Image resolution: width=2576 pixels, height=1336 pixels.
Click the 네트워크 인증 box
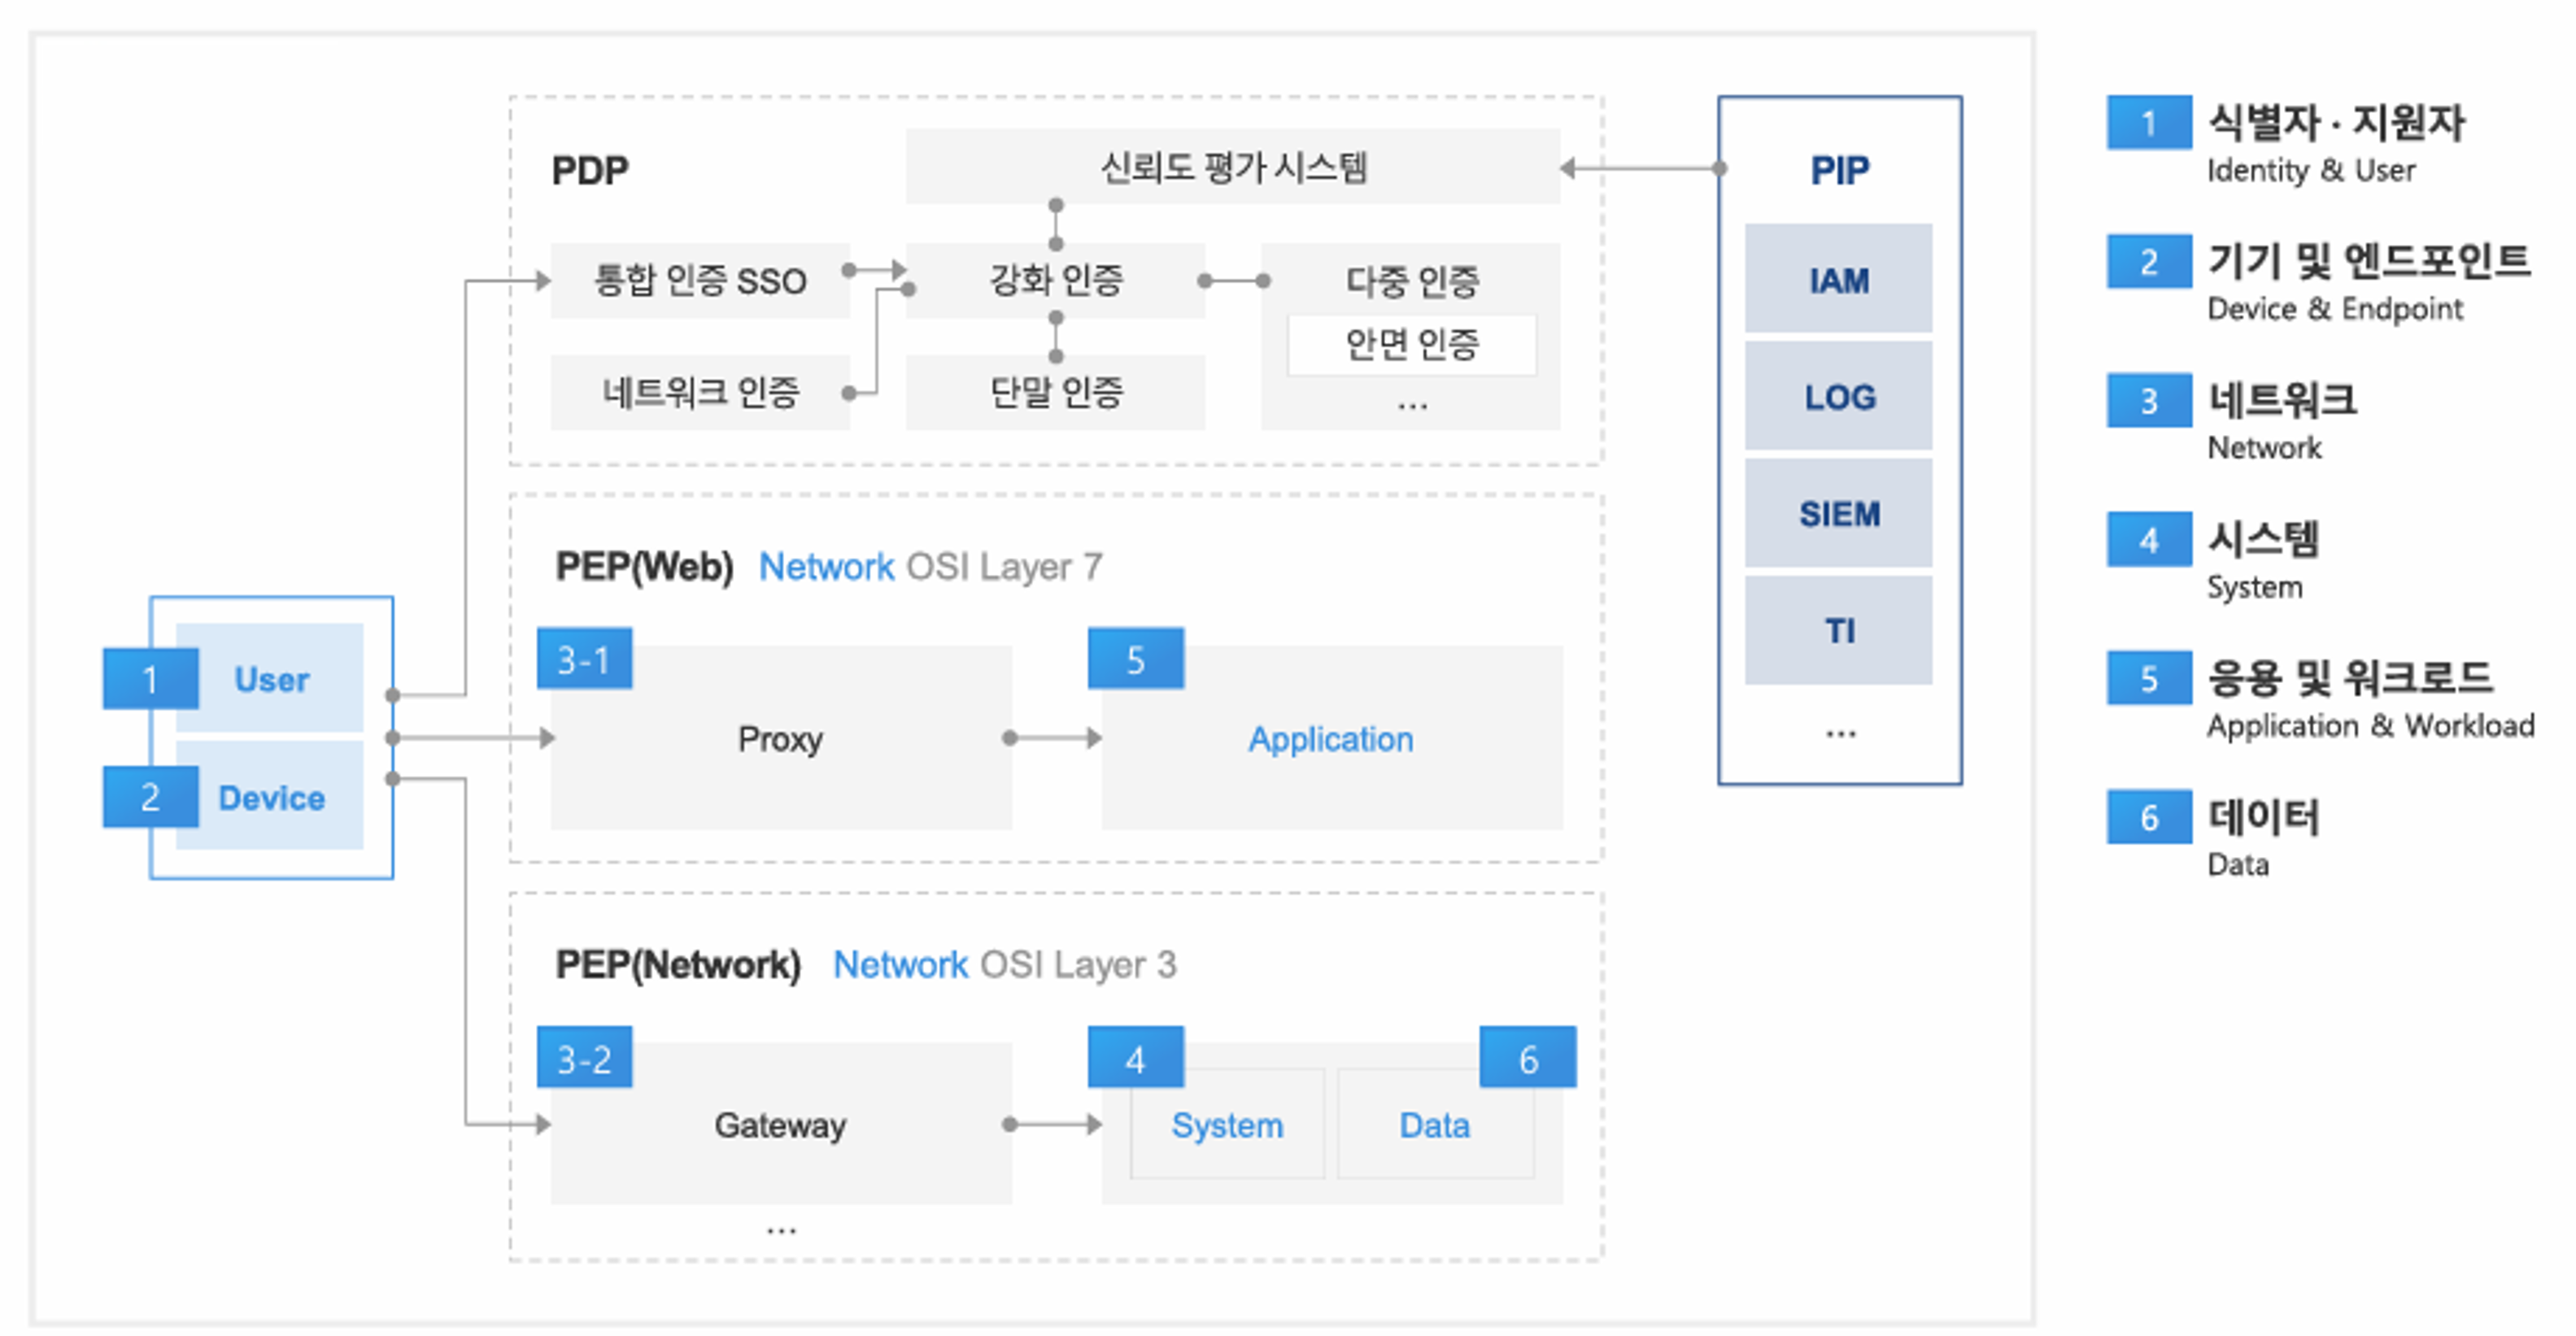point(700,392)
